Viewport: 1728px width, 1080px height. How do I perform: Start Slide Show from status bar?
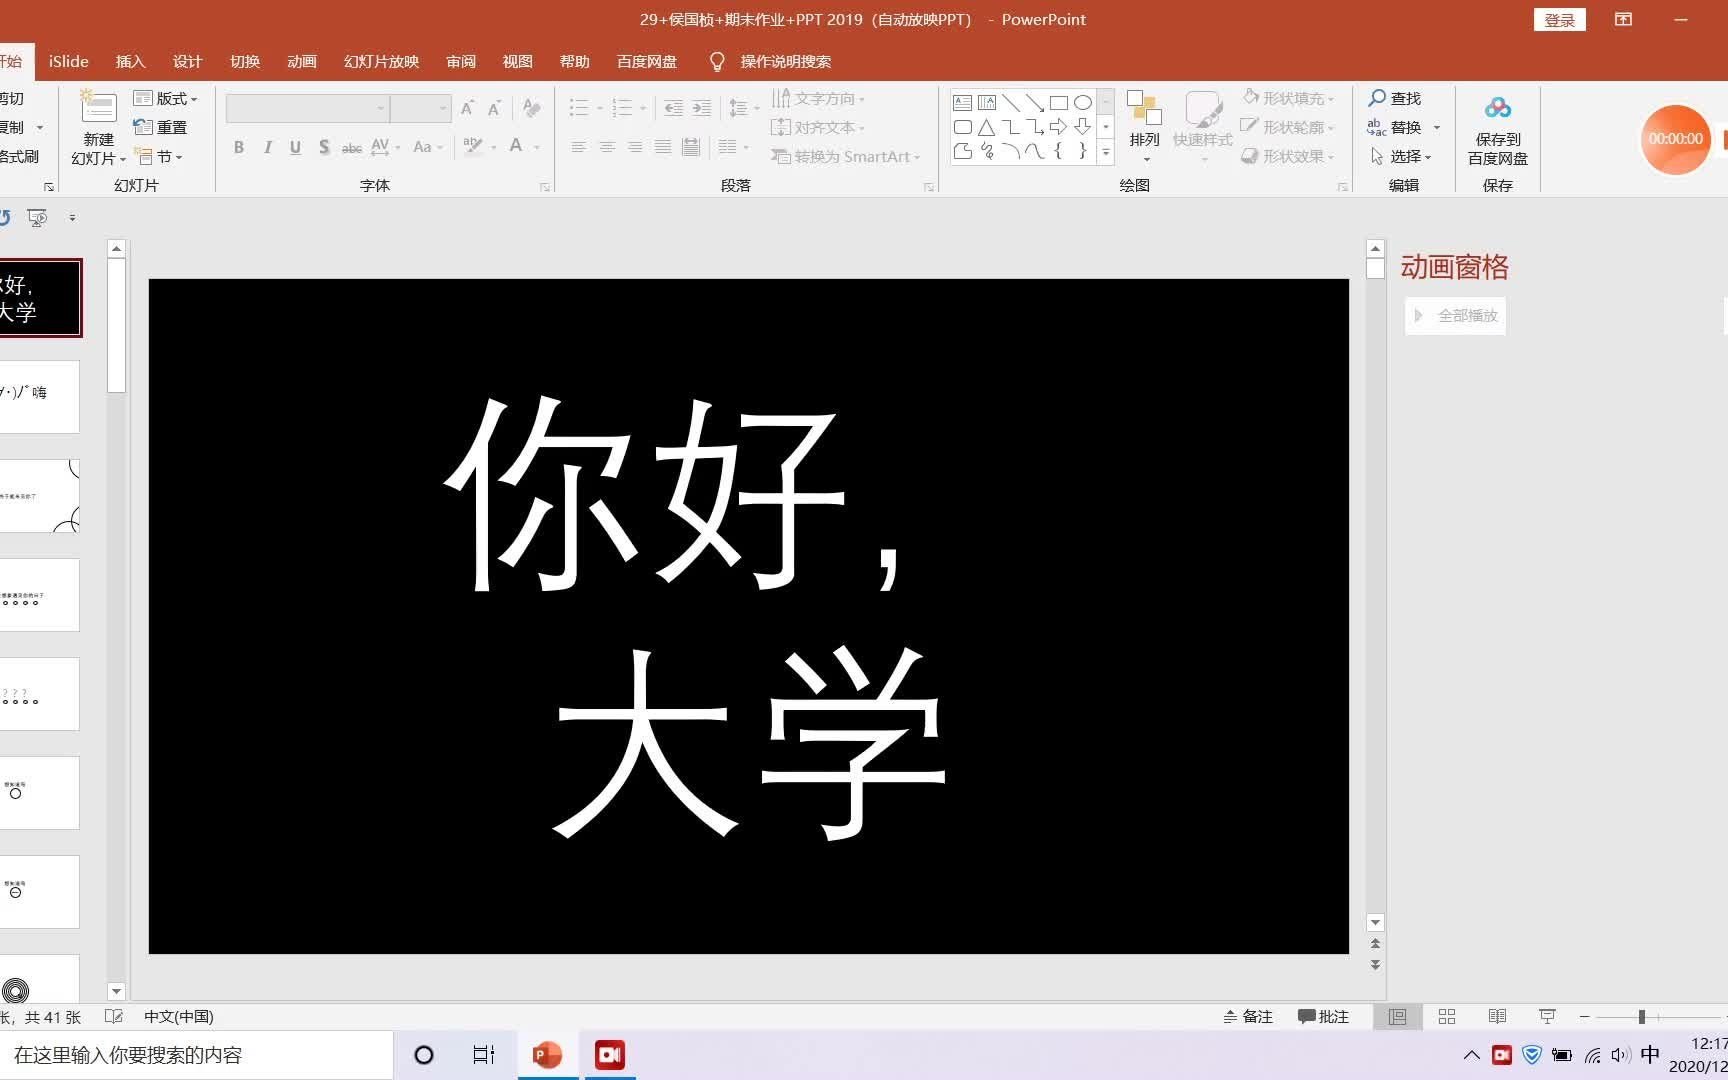coord(1547,1016)
